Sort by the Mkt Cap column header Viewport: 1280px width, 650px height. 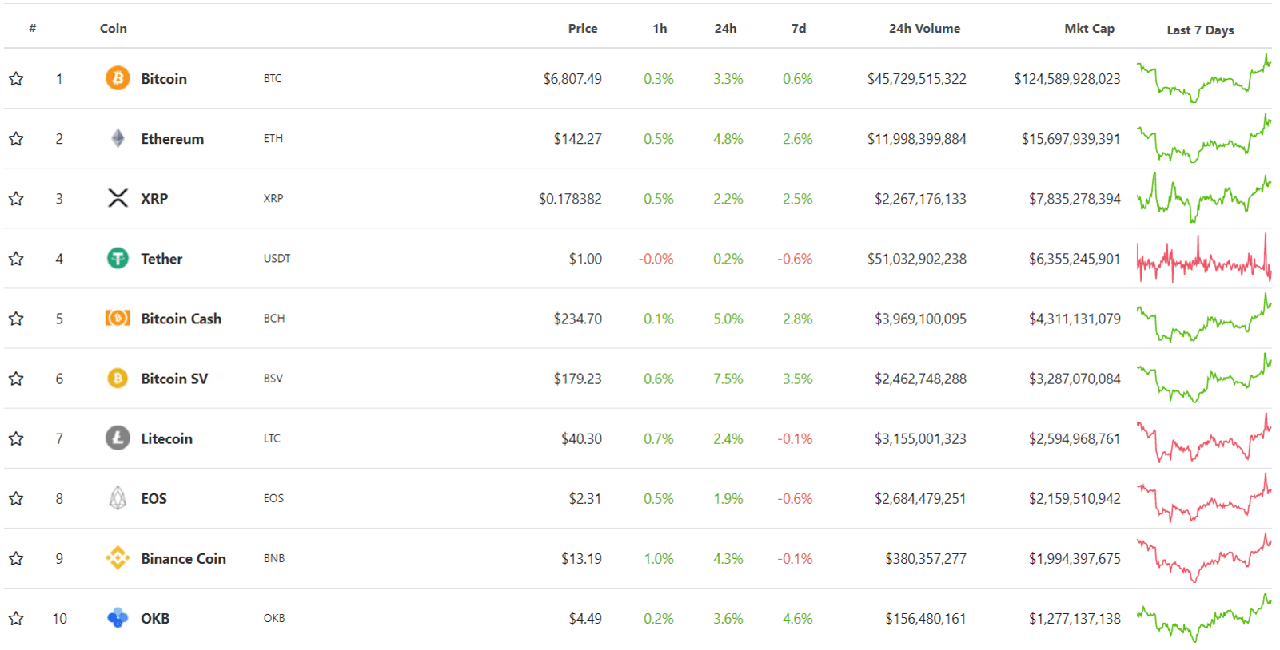point(1089,29)
